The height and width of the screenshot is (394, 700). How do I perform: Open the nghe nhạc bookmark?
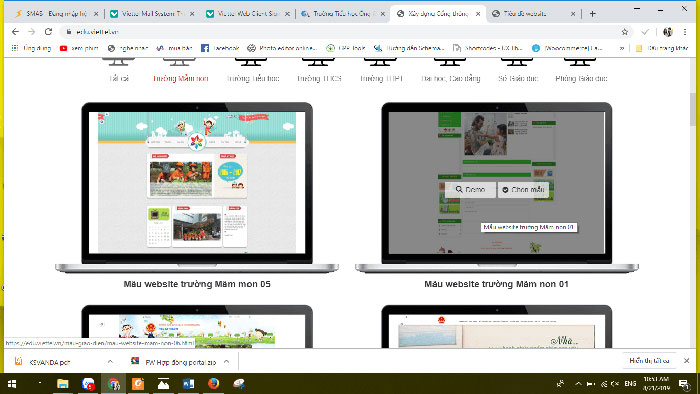click(128, 48)
